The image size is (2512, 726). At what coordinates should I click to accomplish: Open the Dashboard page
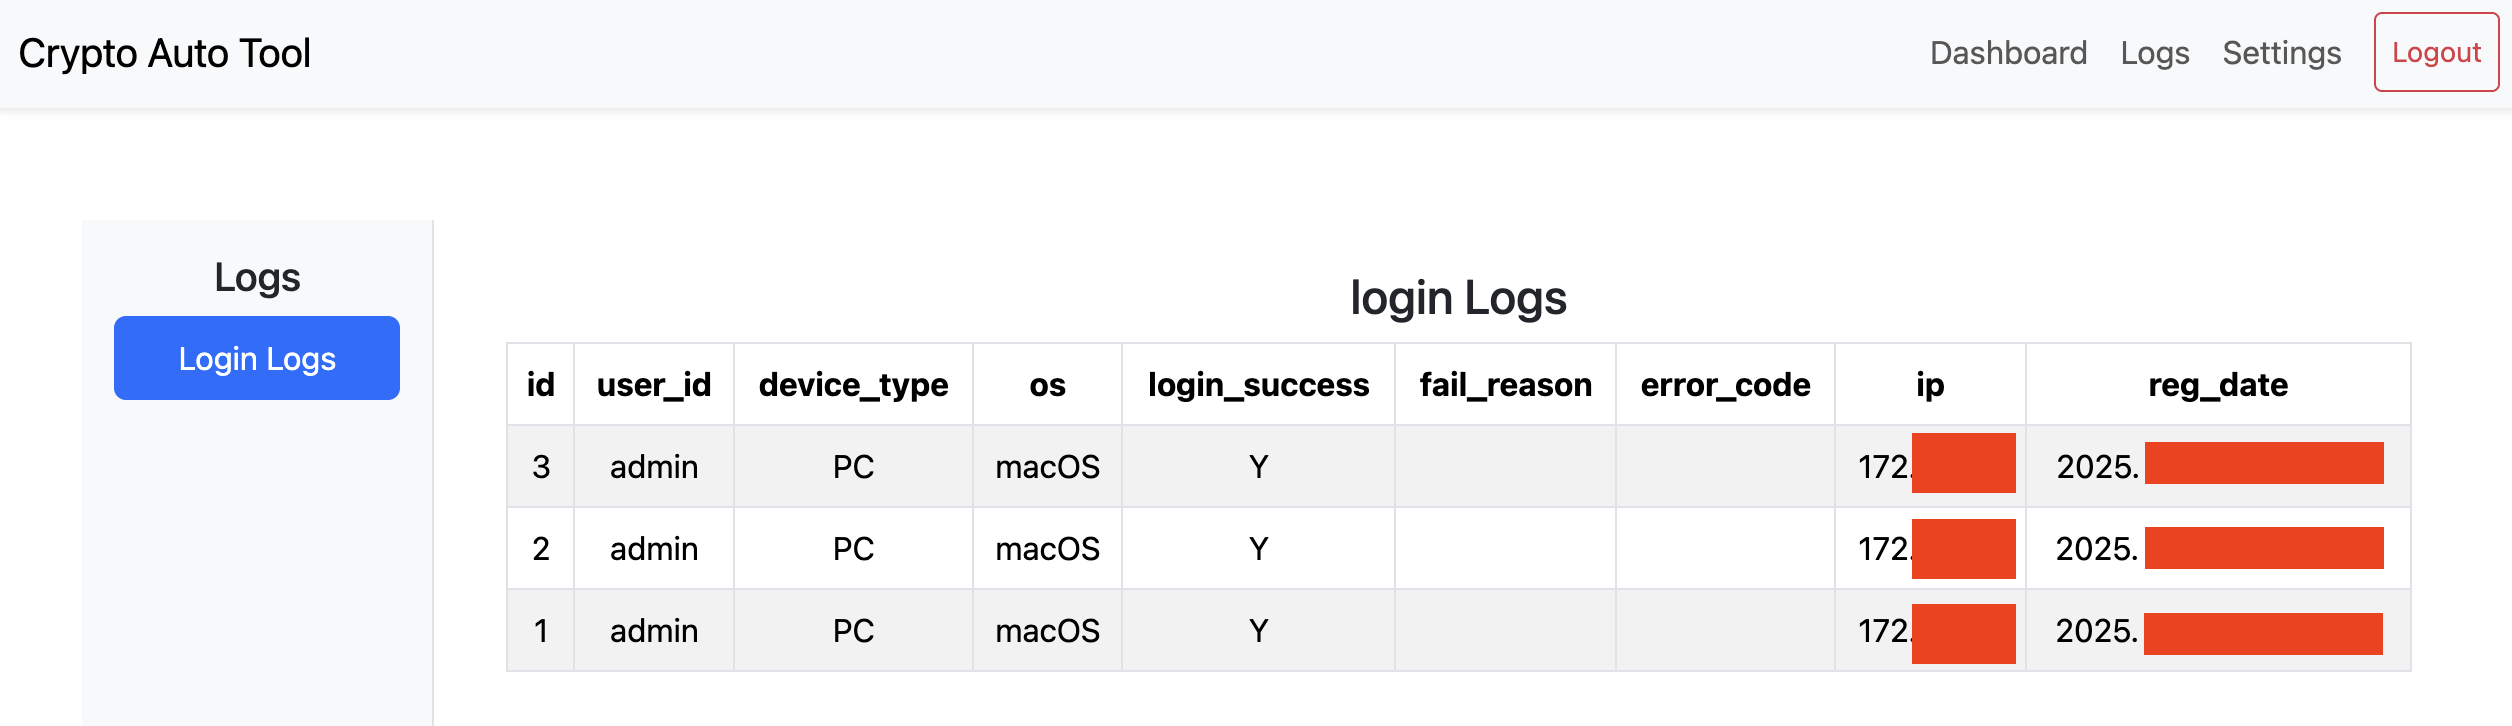click(x=2007, y=54)
